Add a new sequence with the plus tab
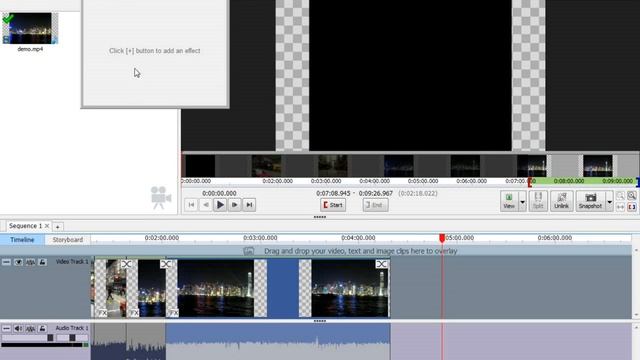Image resolution: width=640 pixels, height=360 pixels. coord(58,227)
